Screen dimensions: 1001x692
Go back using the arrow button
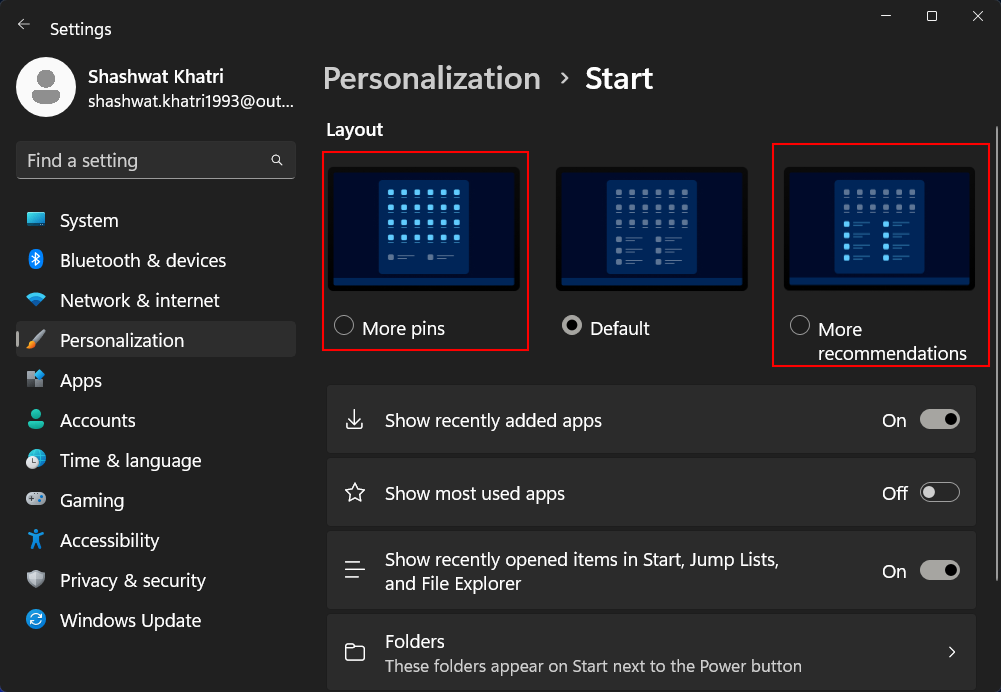[23, 23]
